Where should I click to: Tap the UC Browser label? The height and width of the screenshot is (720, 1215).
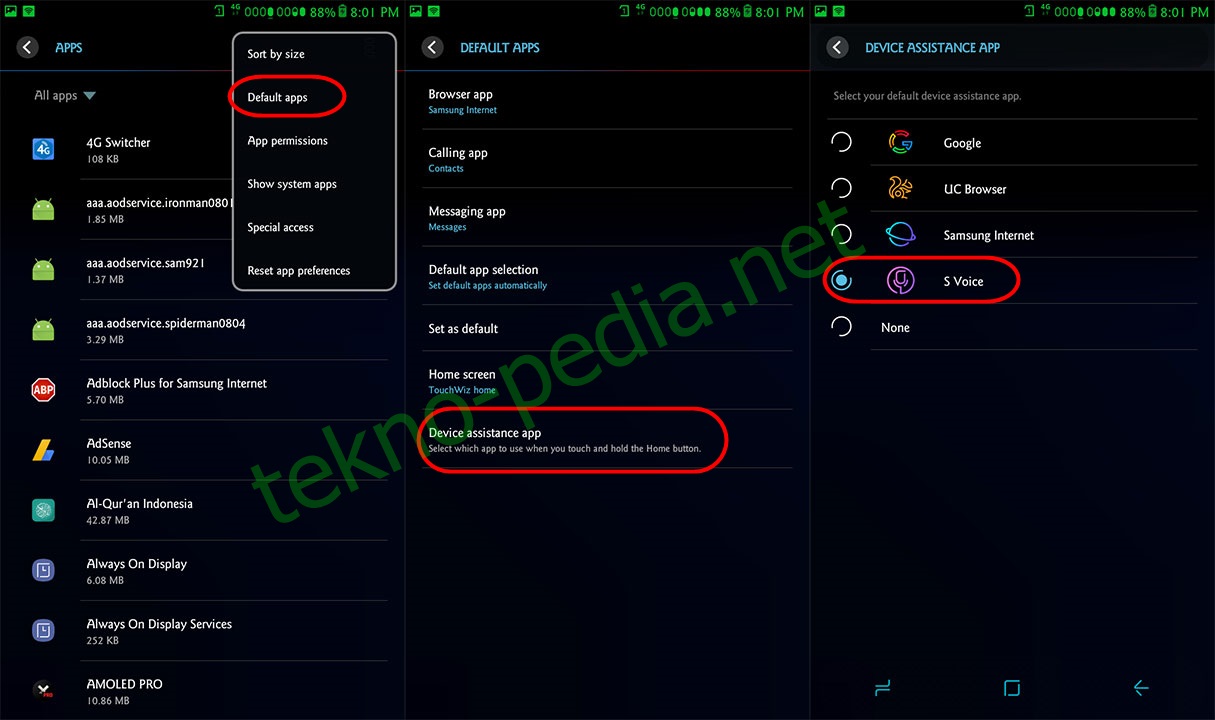975,189
